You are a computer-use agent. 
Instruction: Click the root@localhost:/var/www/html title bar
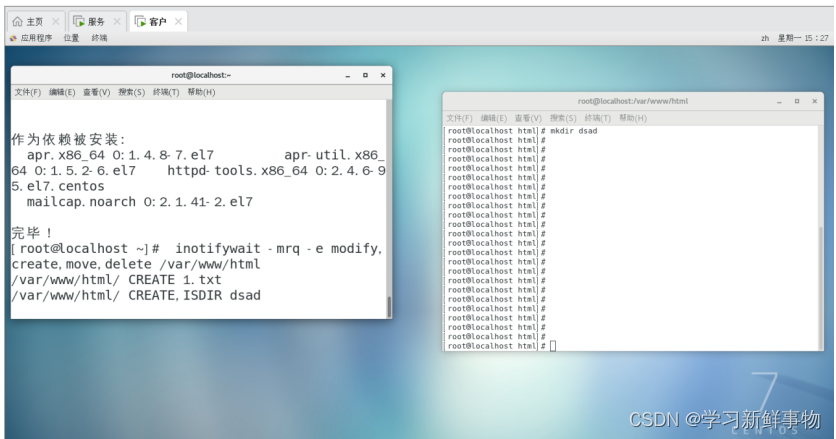[x=633, y=101]
